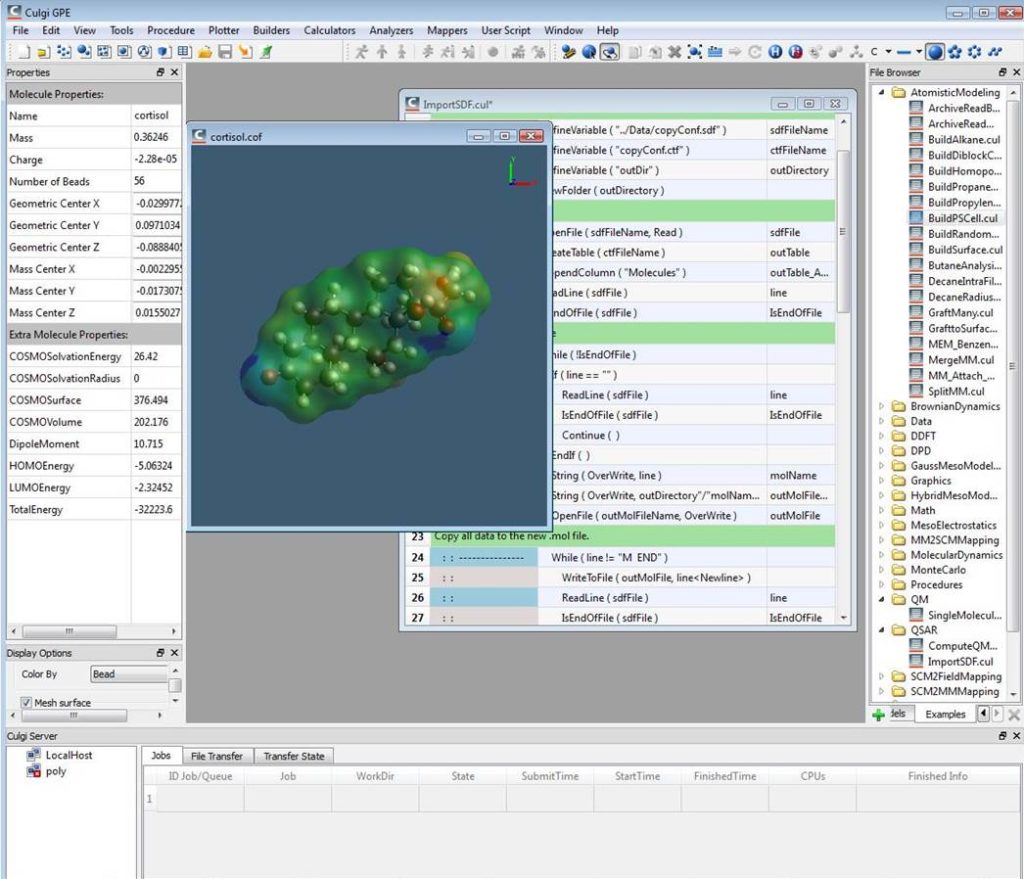Open the Builders menu

click(271, 31)
